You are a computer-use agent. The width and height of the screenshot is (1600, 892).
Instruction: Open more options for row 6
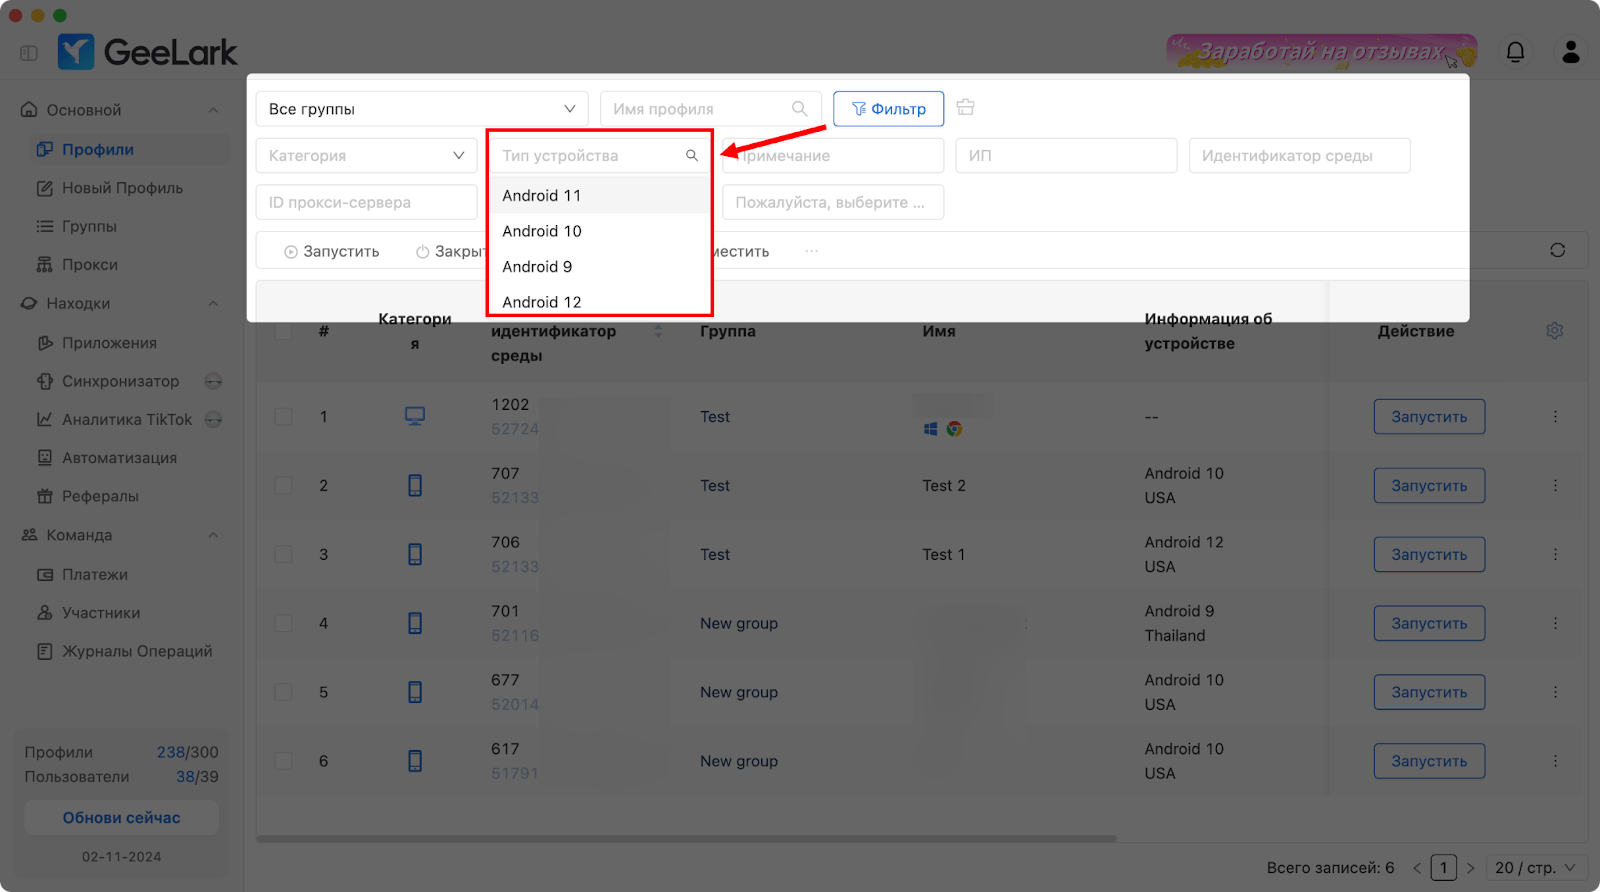click(1555, 762)
